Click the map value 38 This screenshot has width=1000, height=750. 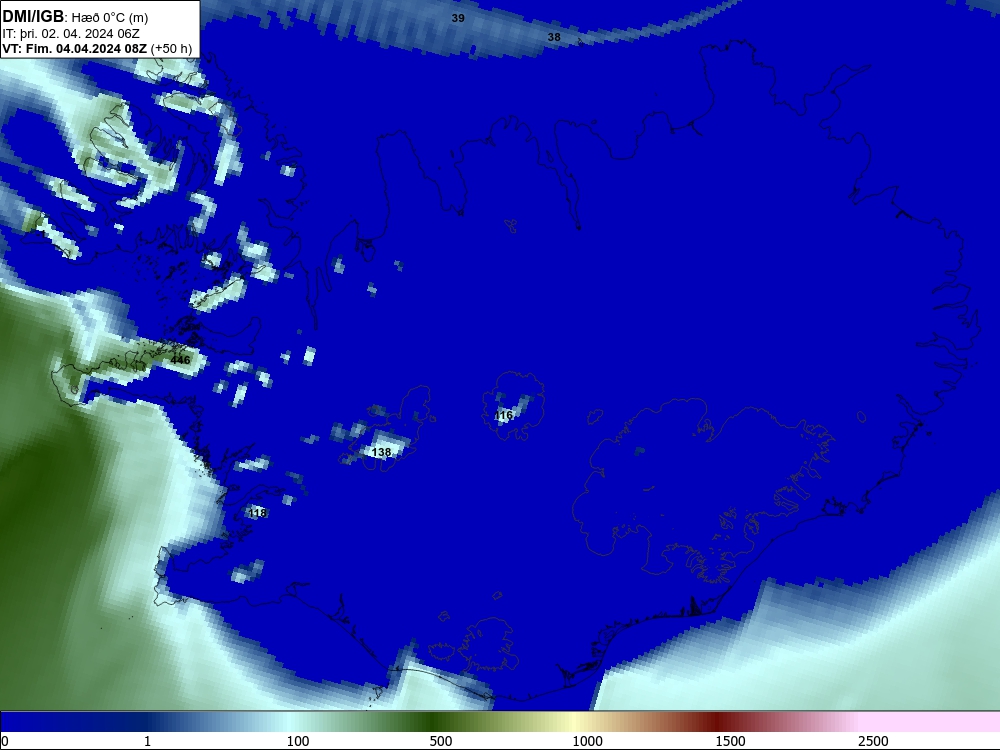pyautogui.click(x=554, y=38)
